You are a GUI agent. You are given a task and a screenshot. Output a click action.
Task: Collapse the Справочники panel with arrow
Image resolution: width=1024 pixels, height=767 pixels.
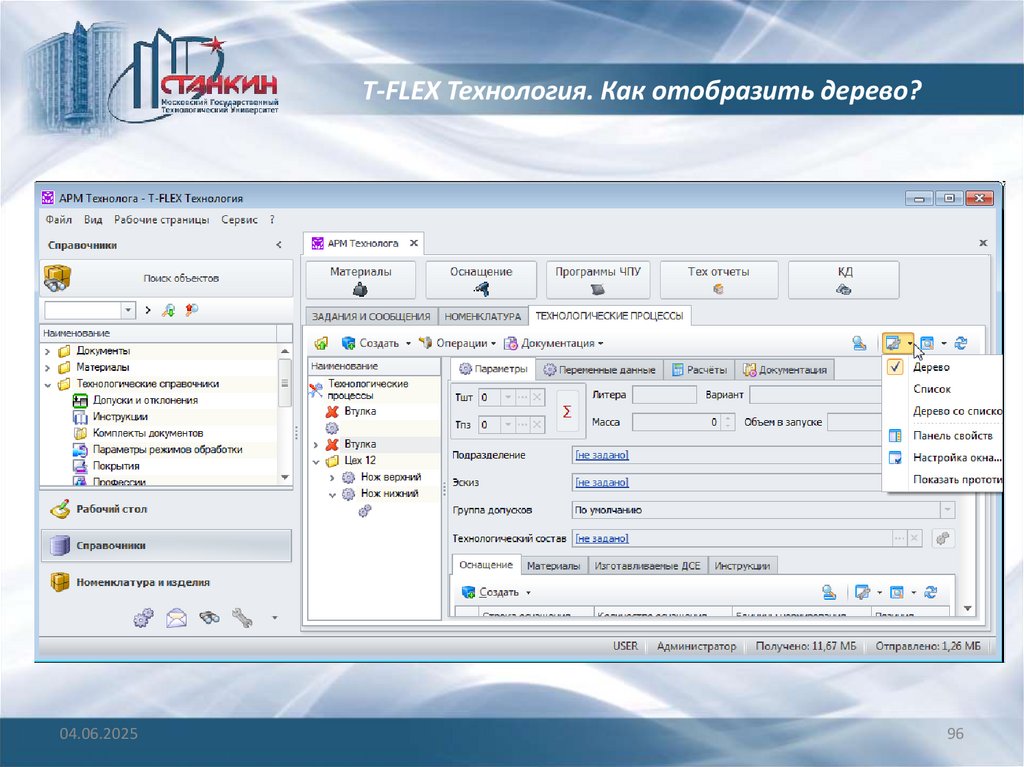point(279,245)
